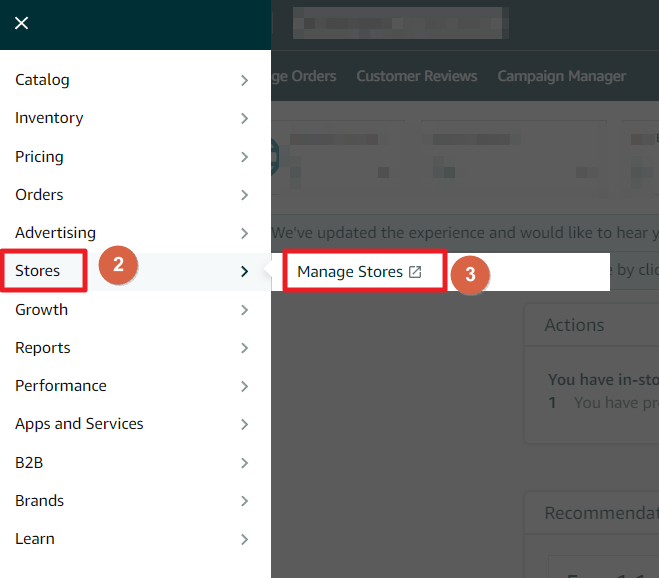Open the Learn menu item
This screenshot has height=578, width=659.
coord(35,539)
